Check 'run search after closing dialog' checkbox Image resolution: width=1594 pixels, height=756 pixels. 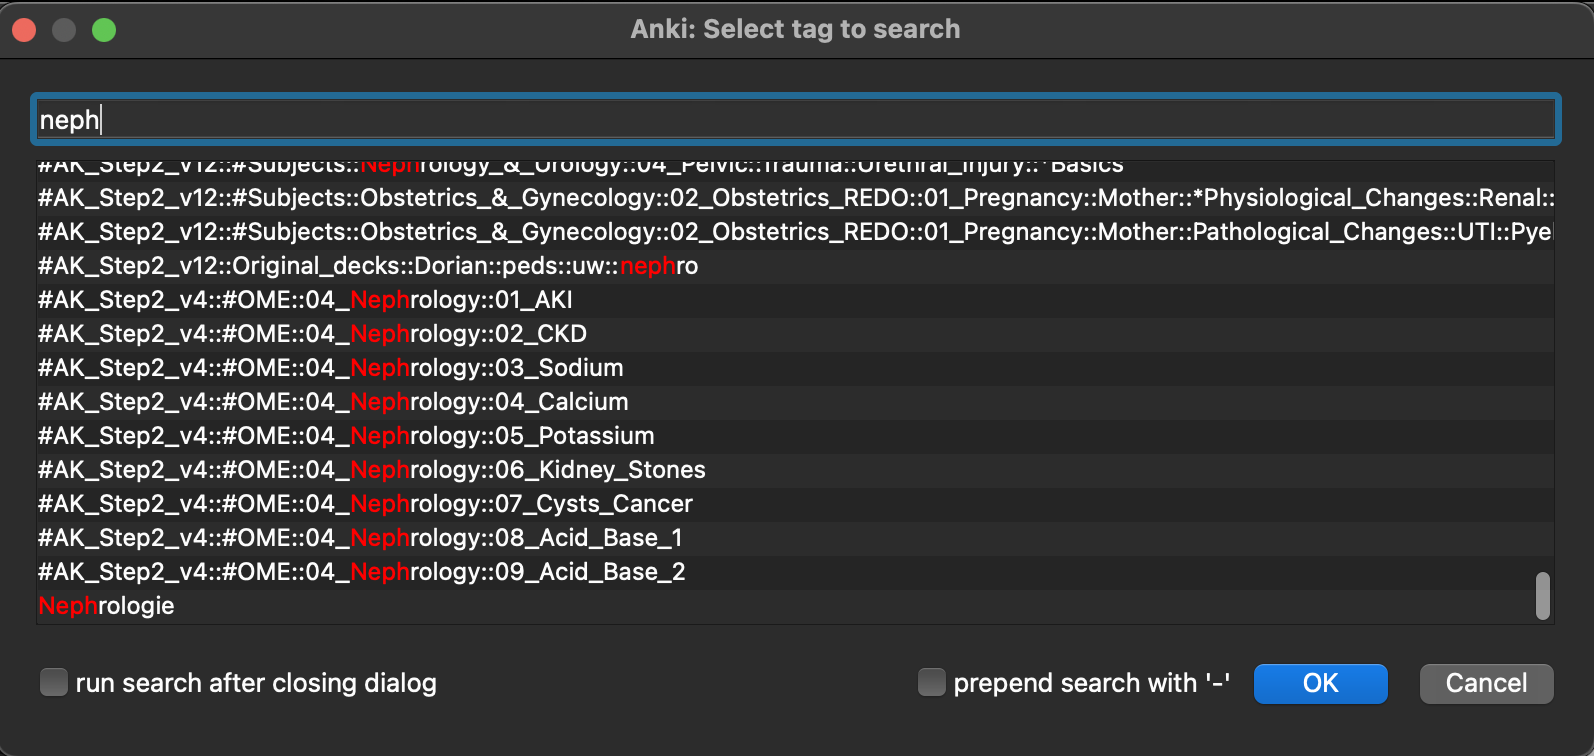click(53, 683)
